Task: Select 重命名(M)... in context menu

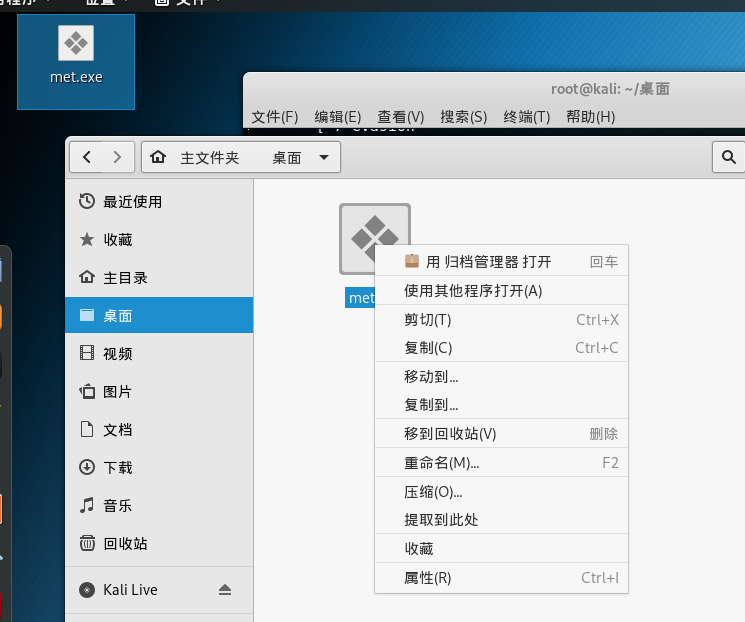Action: click(501, 462)
